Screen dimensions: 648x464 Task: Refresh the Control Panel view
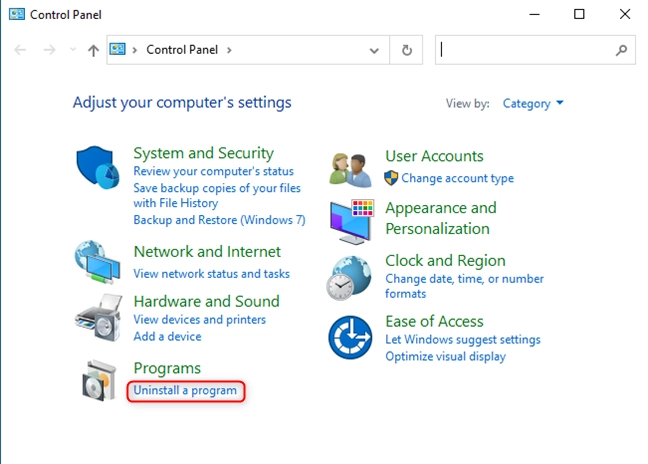point(407,50)
